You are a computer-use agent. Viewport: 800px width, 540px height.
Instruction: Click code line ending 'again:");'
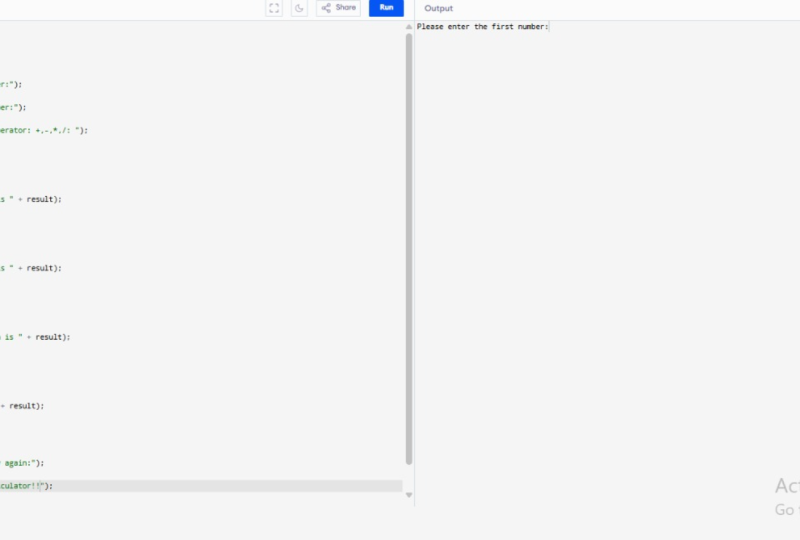(22, 463)
